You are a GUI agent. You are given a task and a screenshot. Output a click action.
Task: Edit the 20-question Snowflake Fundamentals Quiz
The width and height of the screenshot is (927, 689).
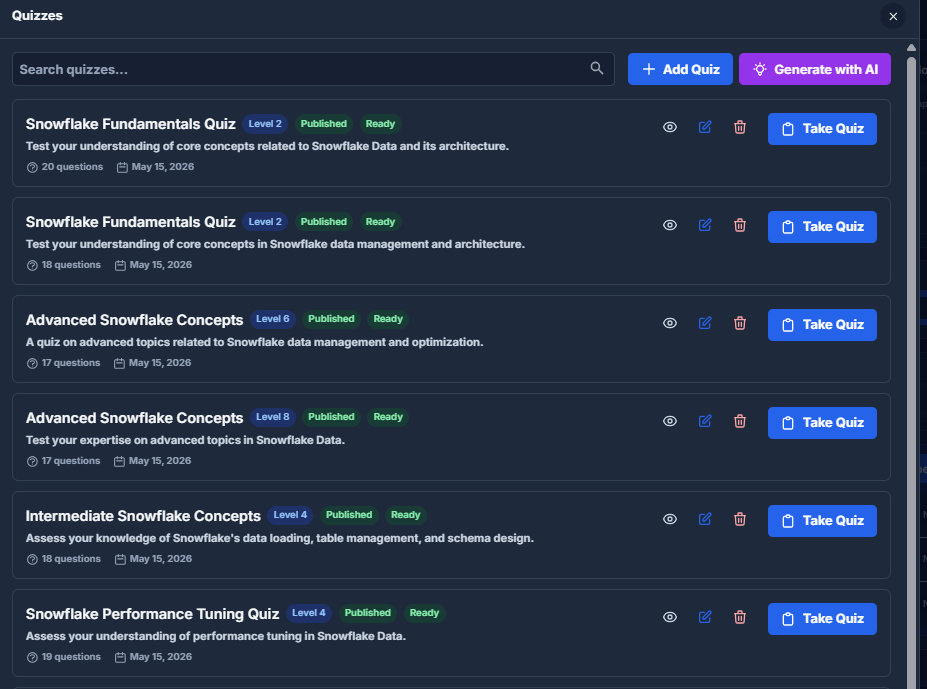click(705, 127)
